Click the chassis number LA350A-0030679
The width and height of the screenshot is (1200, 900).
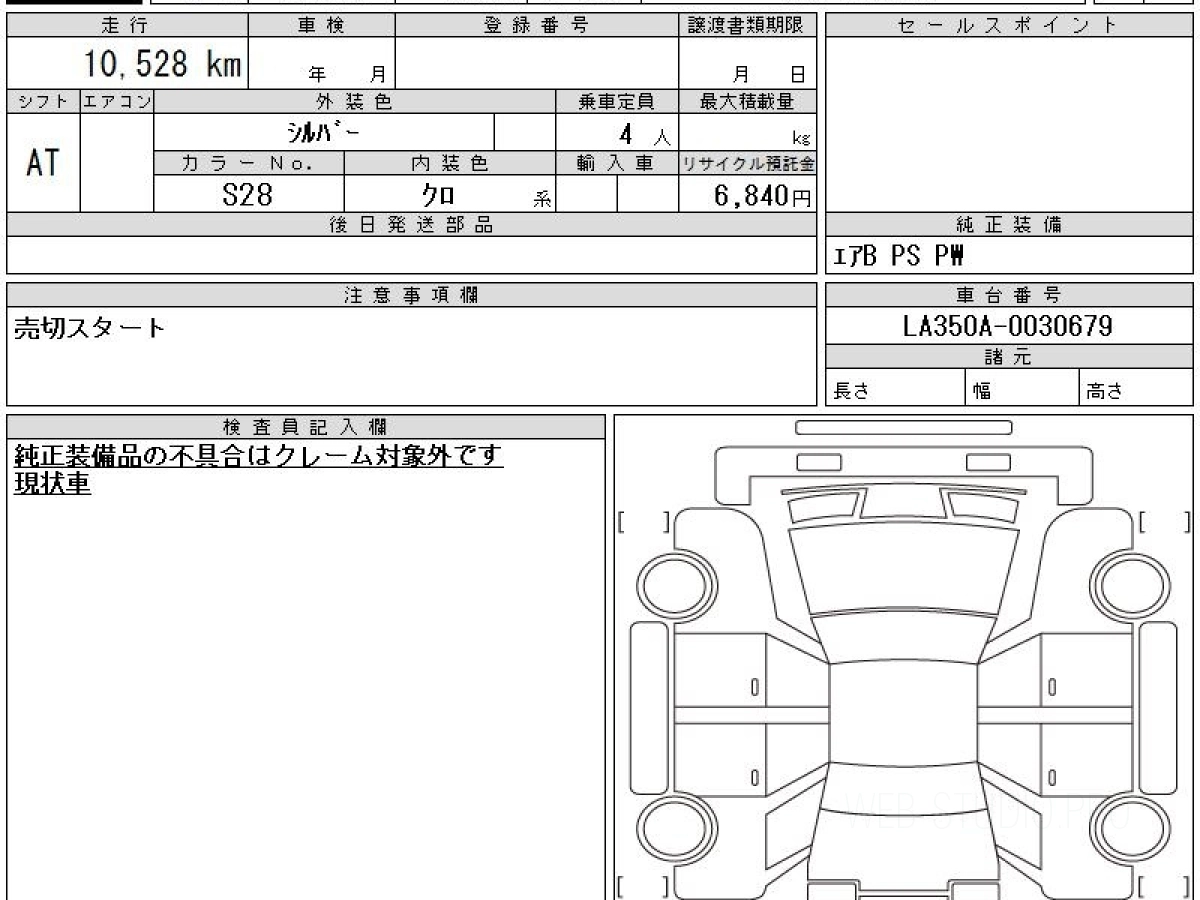(x=1008, y=326)
